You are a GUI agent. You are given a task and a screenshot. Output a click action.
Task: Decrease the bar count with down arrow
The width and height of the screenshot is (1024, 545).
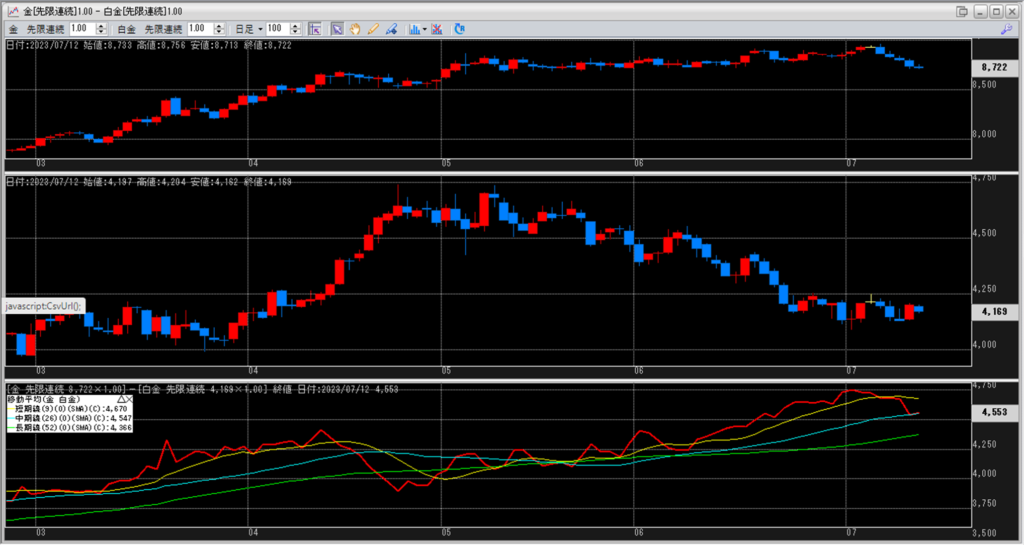[x=295, y=32]
